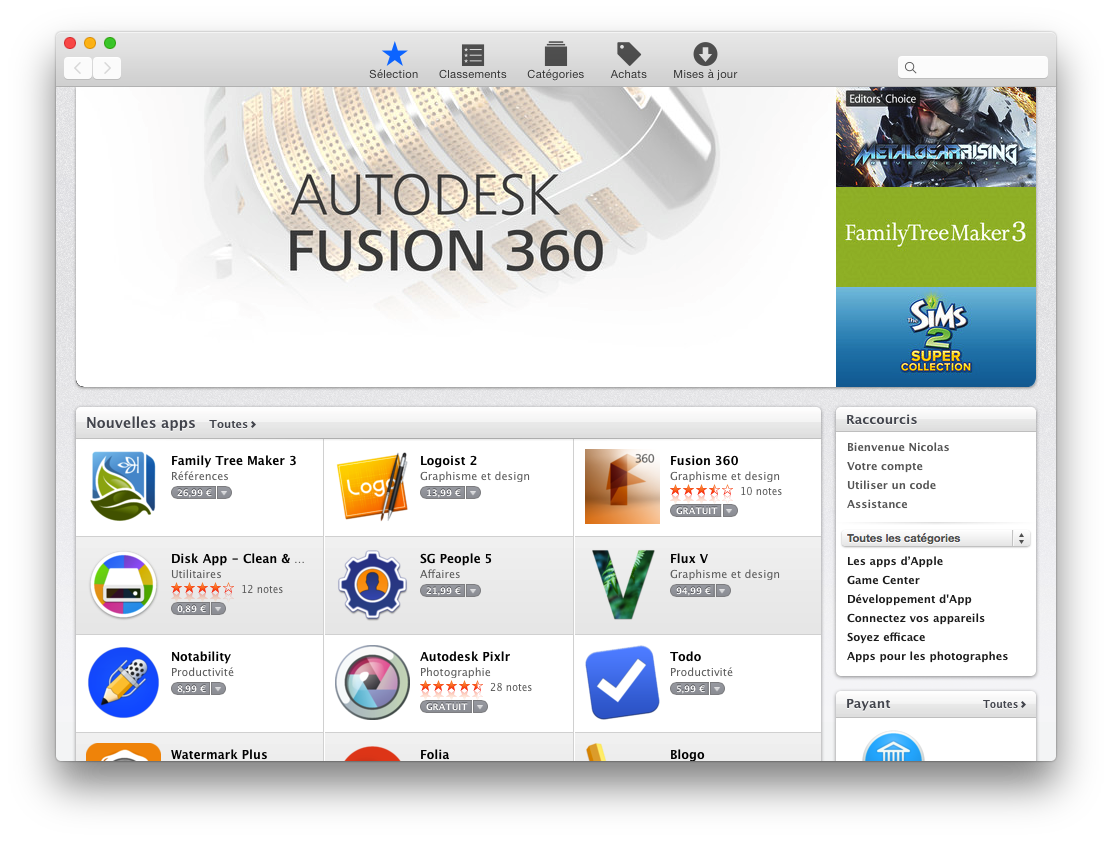Expand the Notability price dropdown arrow
The width and height of the screenshot is (1112, 841).
coord(218,689)
